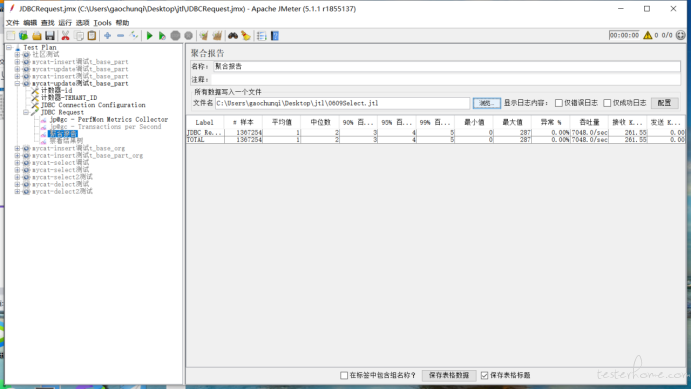Click the Clear results broom icon
This screenshot has width=692, height=389.
coord(203,36)
